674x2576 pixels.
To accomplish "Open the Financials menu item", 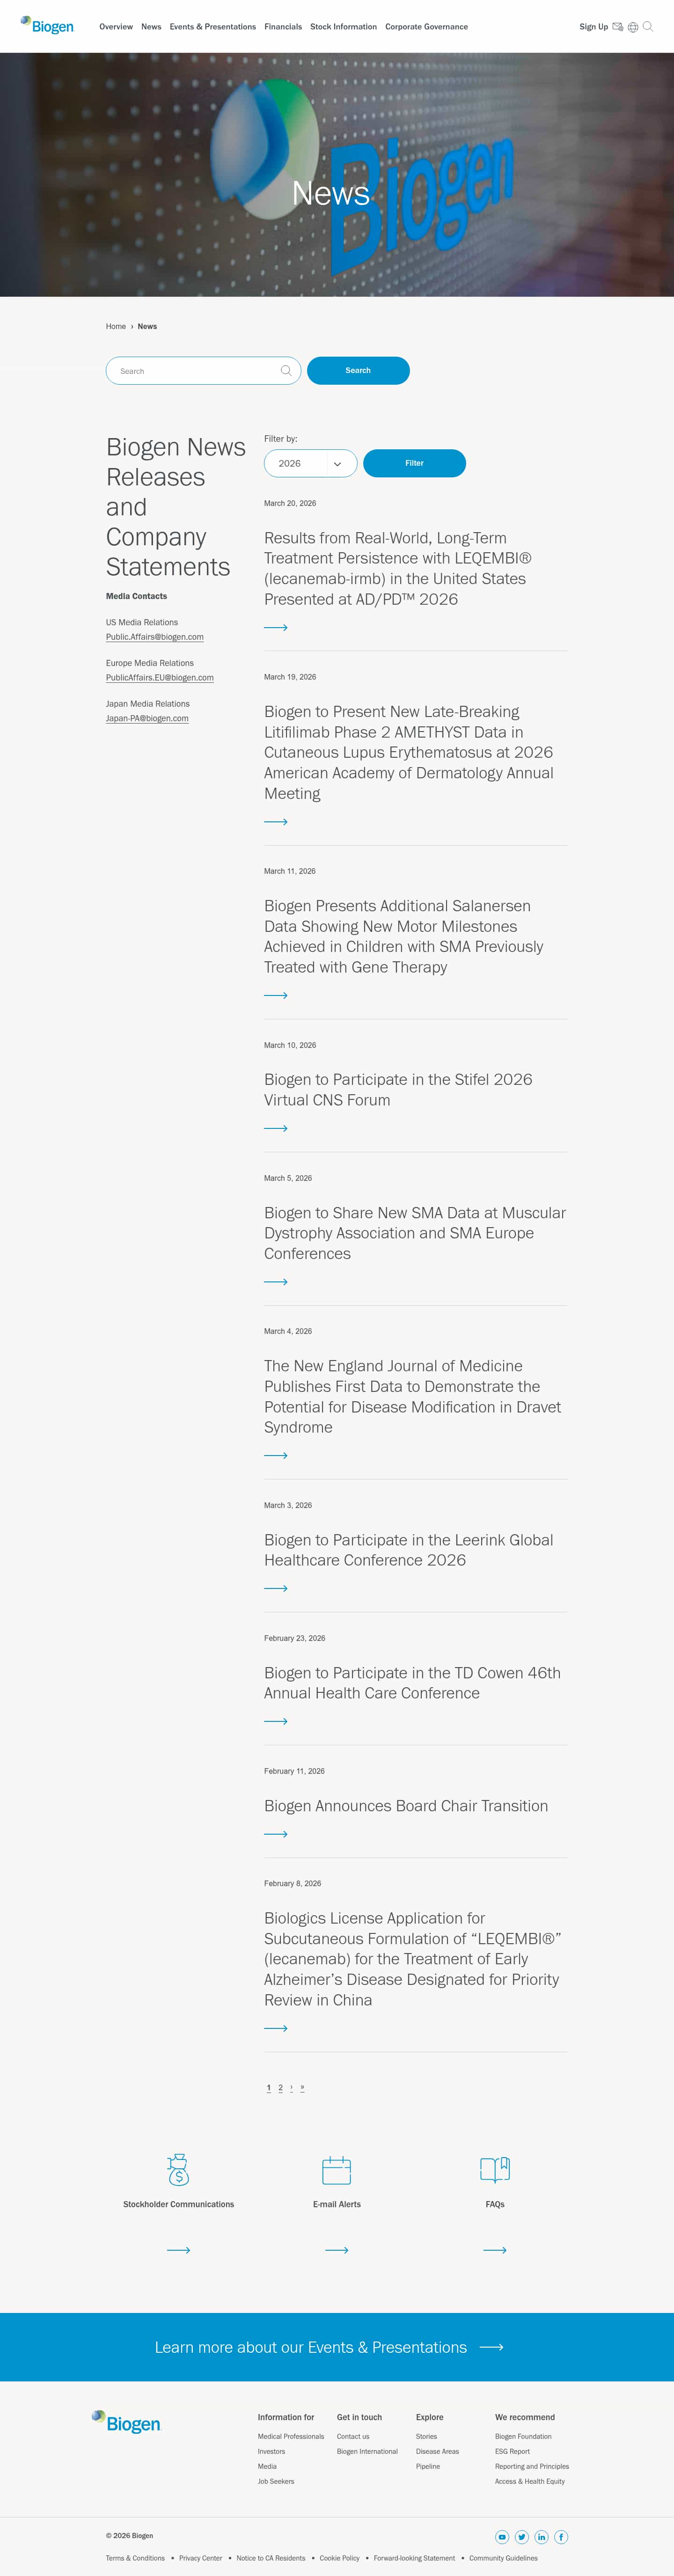I will (x=283, y=27).
